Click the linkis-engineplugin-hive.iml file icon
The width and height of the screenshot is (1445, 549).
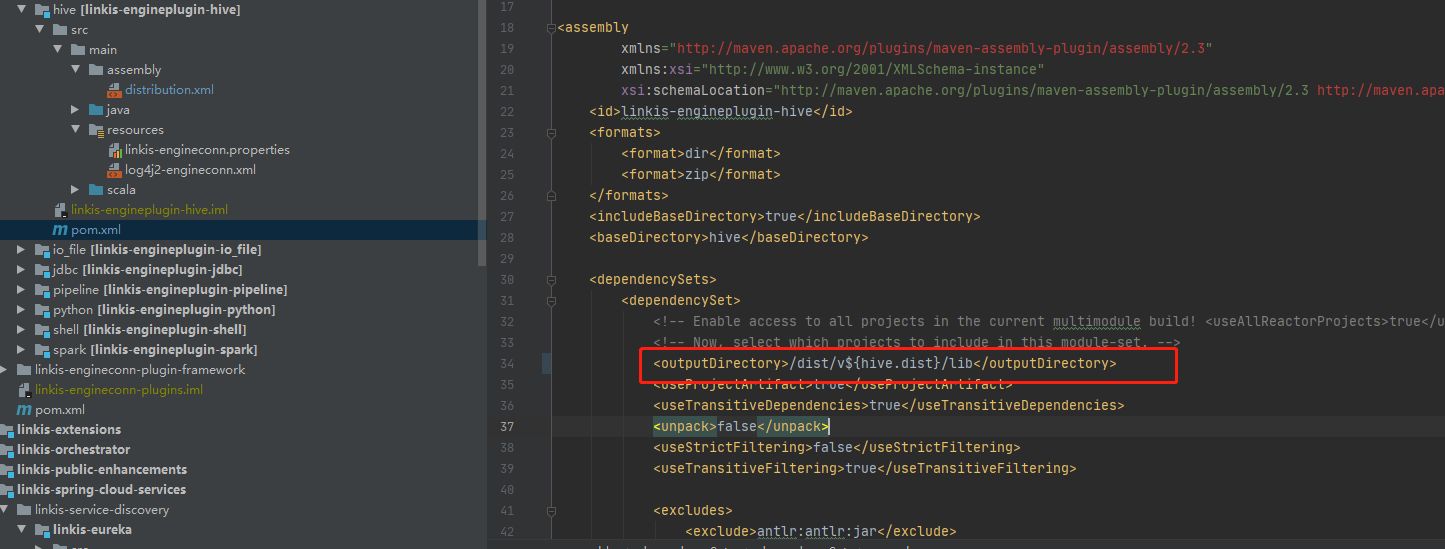coord(60,209)
